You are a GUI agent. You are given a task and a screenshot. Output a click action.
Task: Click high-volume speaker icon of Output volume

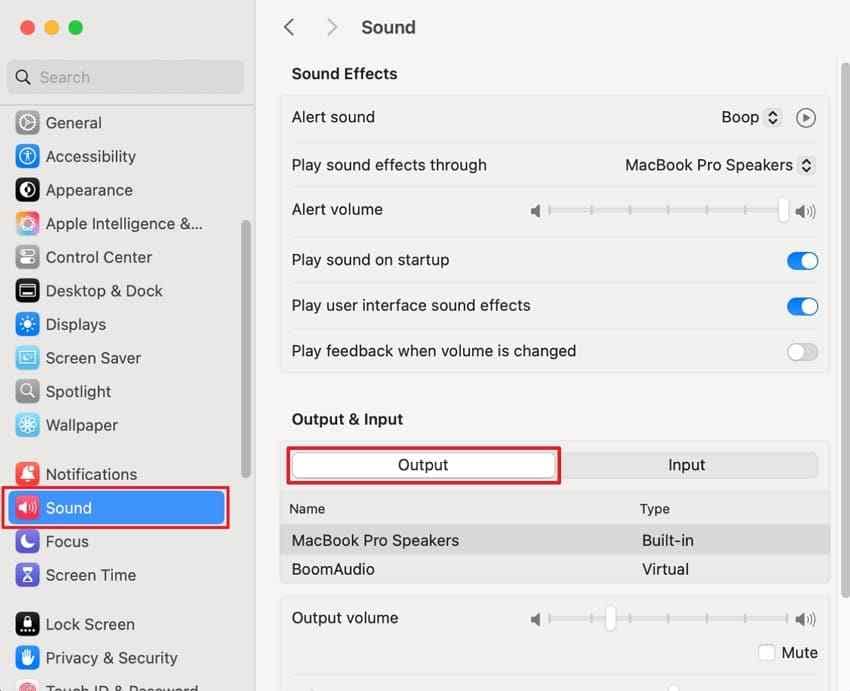(x=805, y=619)
